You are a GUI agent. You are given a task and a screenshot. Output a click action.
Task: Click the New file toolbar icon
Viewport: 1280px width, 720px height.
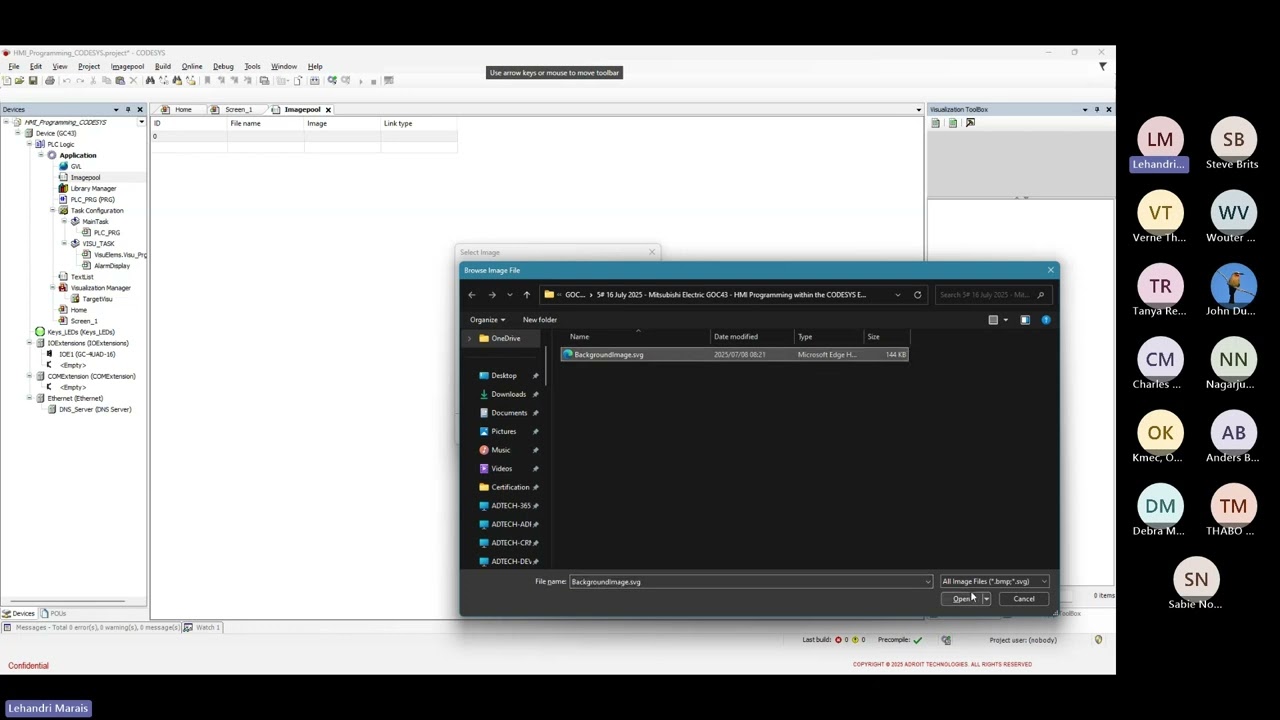tap(7, 81)
